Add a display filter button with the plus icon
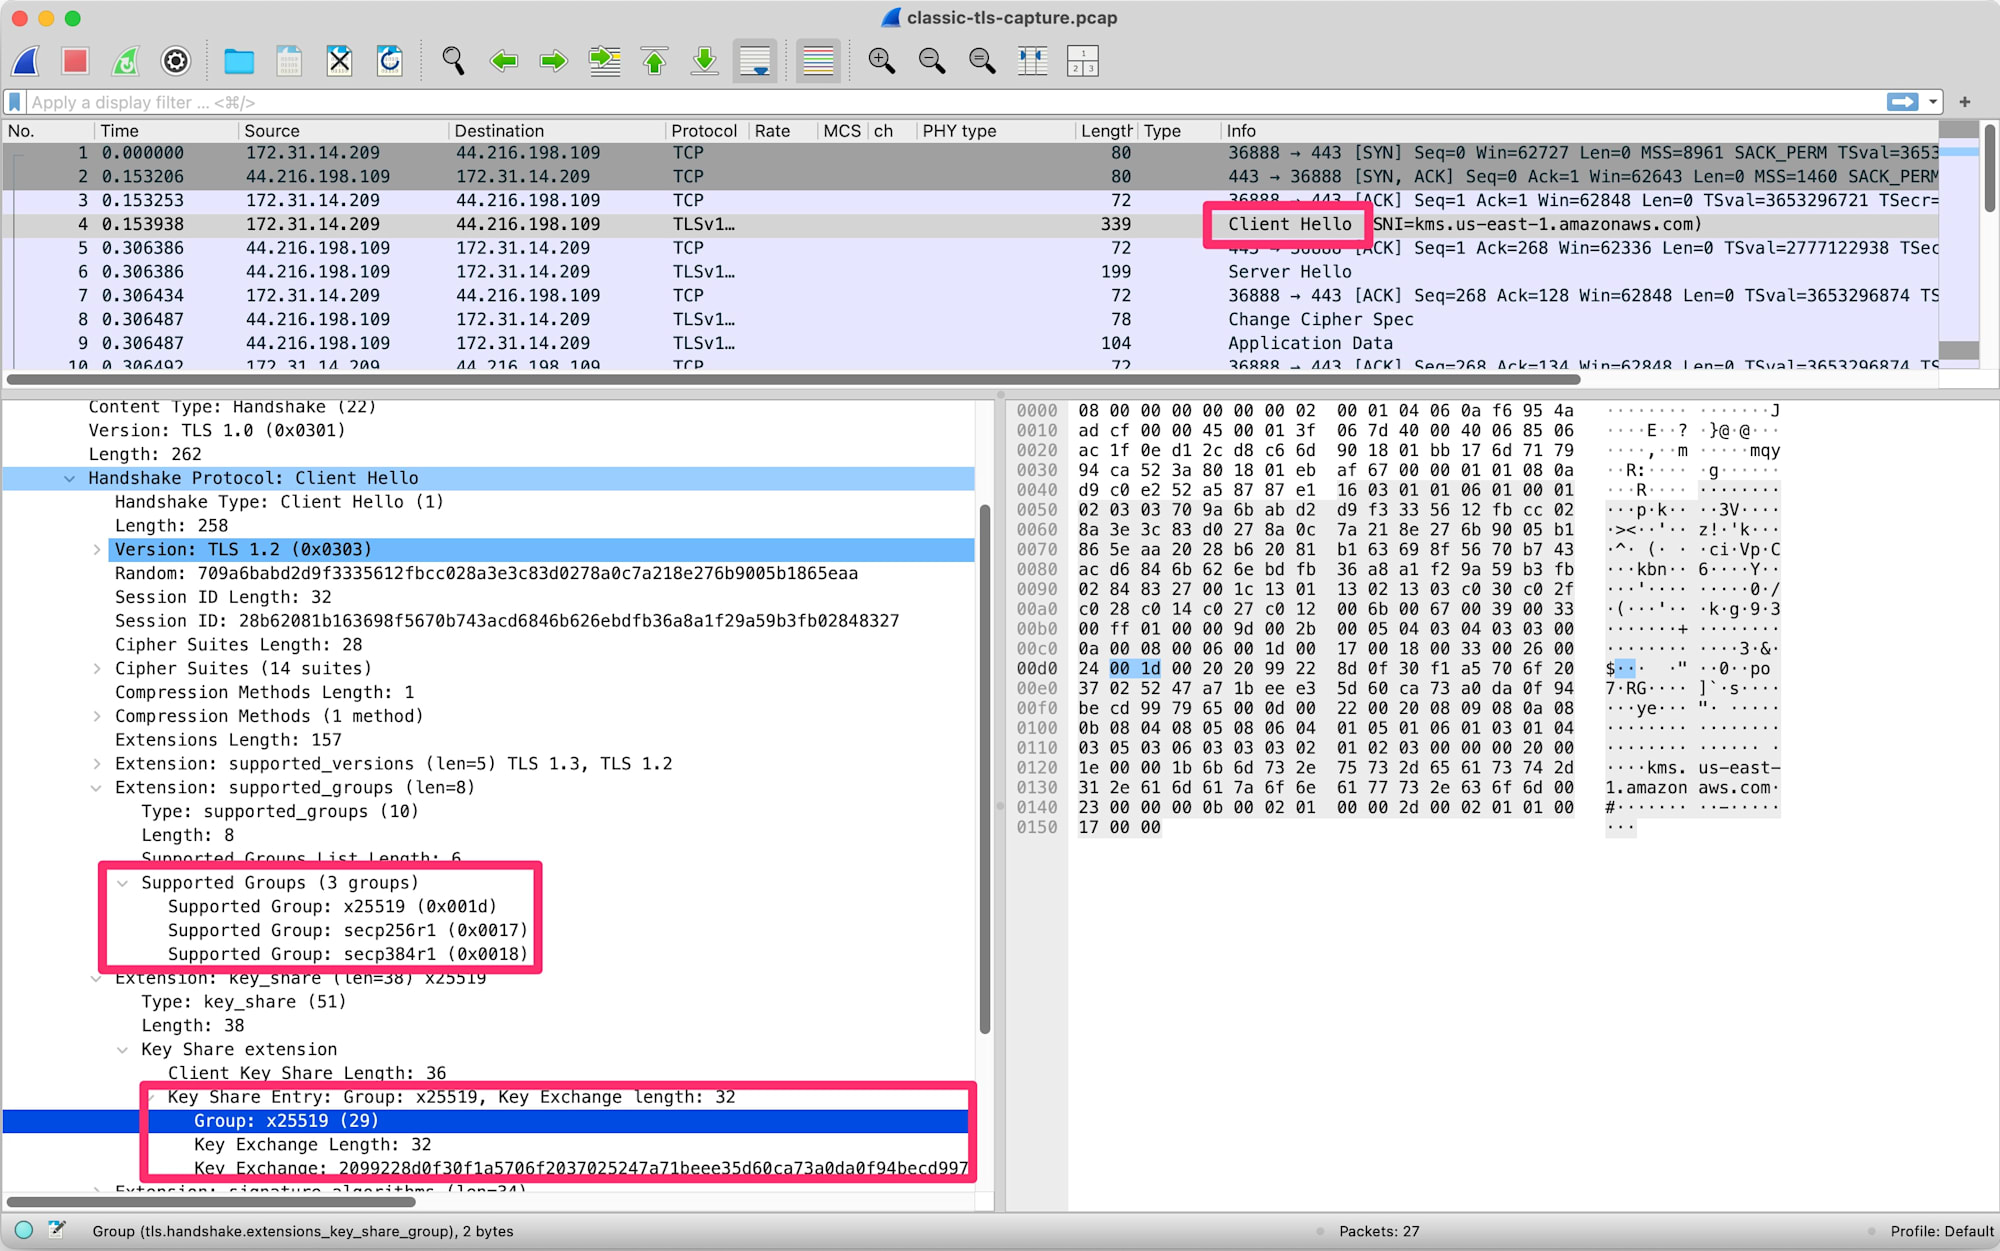 click(1965, 102)
